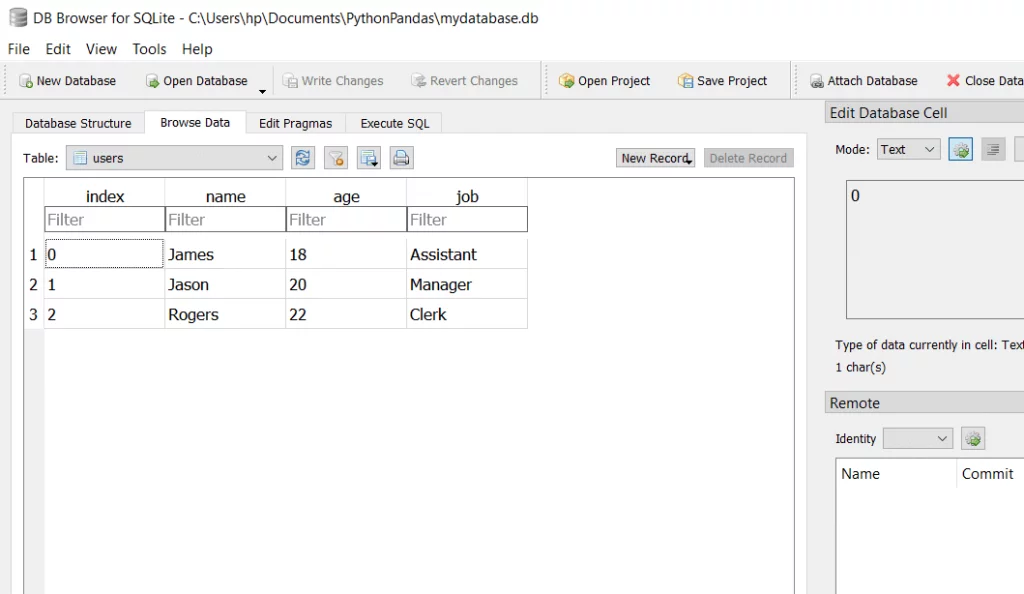
Task: Open the Execute SQL tab
Action: (x=394, y=123)
